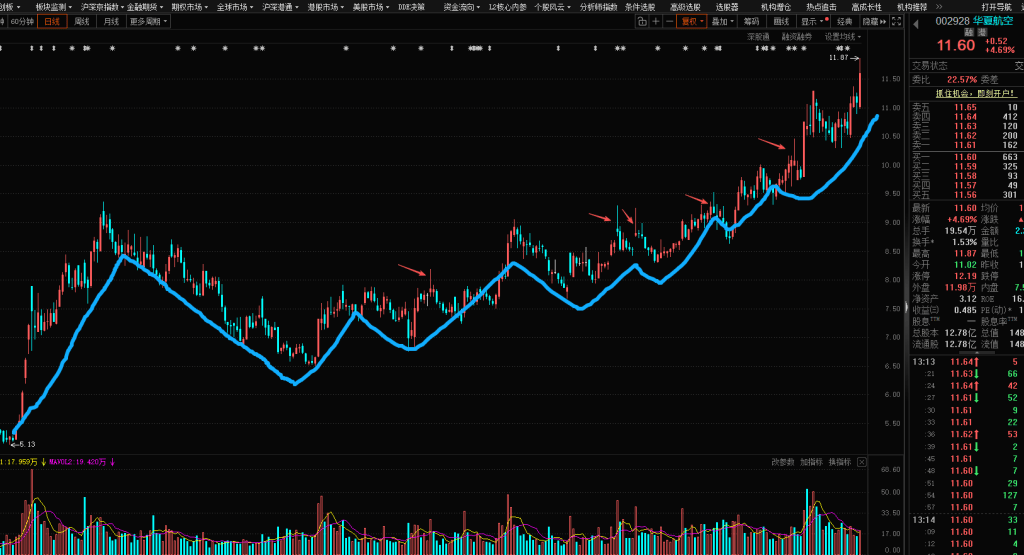Open the 资金流向 menu
The height and width of the screenshot is (555, 1024).
(462, 7)
